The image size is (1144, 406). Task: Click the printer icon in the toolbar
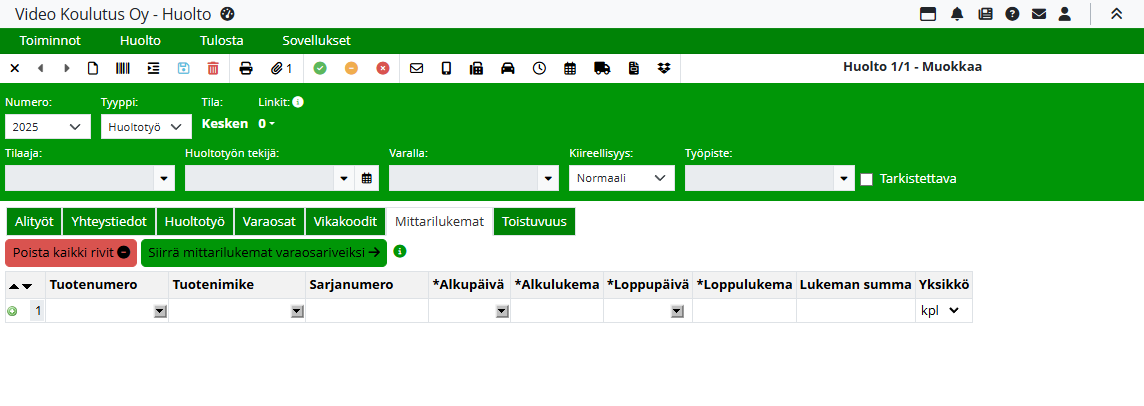246,68
